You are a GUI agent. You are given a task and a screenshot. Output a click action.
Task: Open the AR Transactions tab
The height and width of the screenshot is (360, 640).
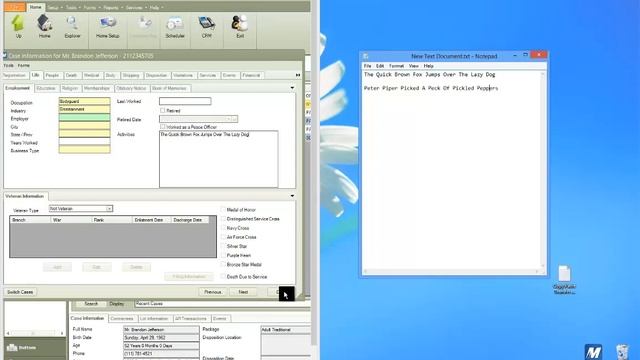[x=191, y=318]
